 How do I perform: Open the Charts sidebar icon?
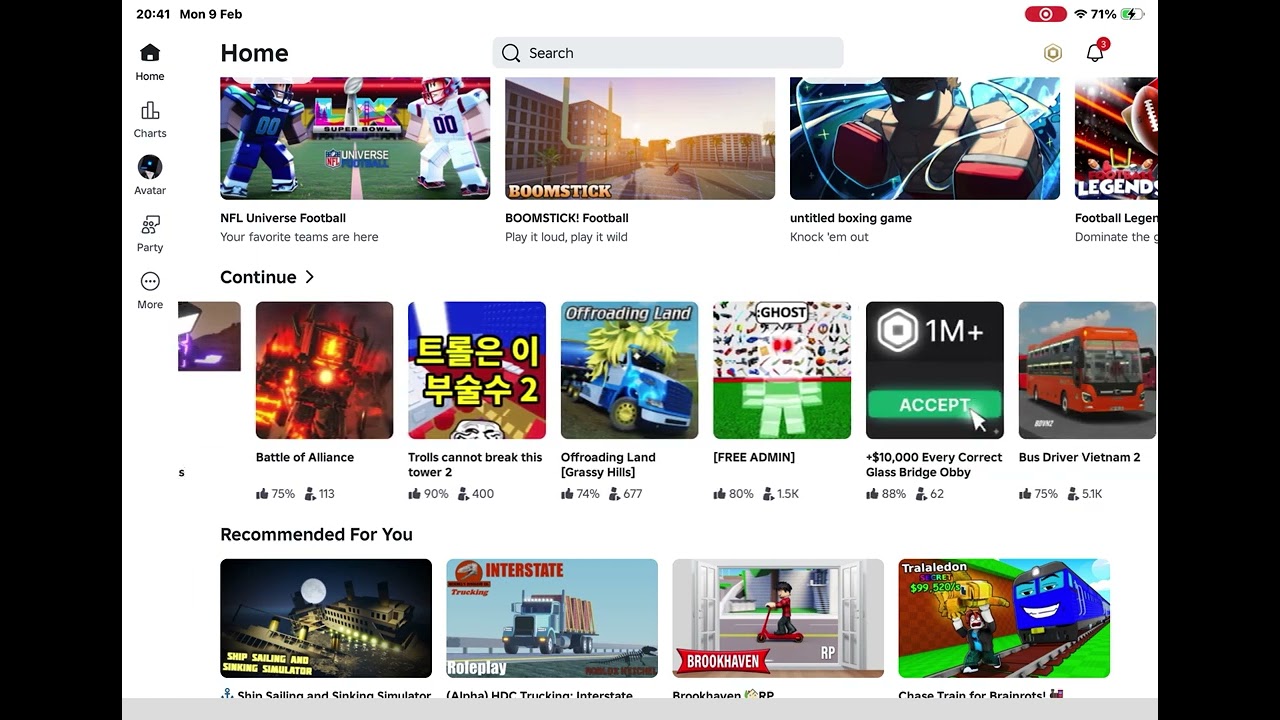(150, 110)
